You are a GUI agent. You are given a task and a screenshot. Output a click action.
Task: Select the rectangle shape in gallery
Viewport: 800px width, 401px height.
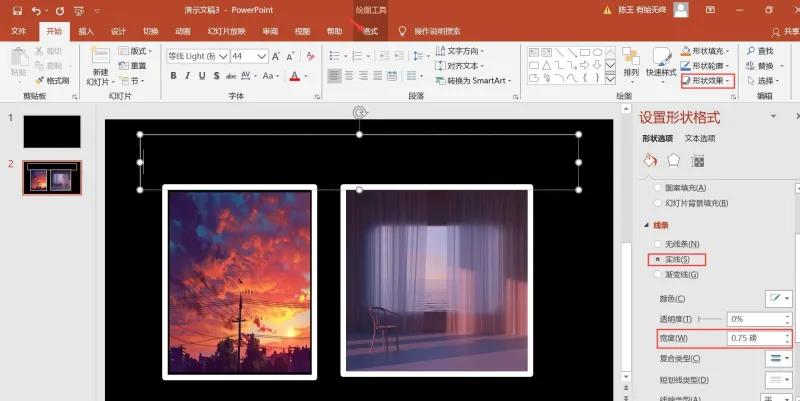tap(585, 52)
